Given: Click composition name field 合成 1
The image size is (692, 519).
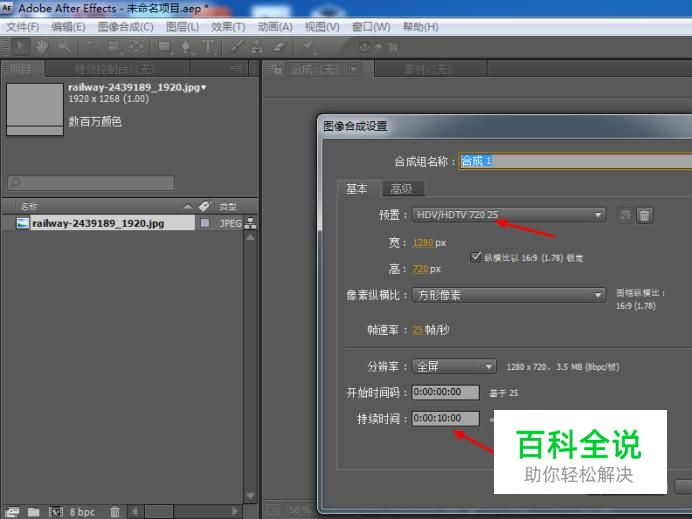Looking at the screenshot, I should (x=575, y=161).
